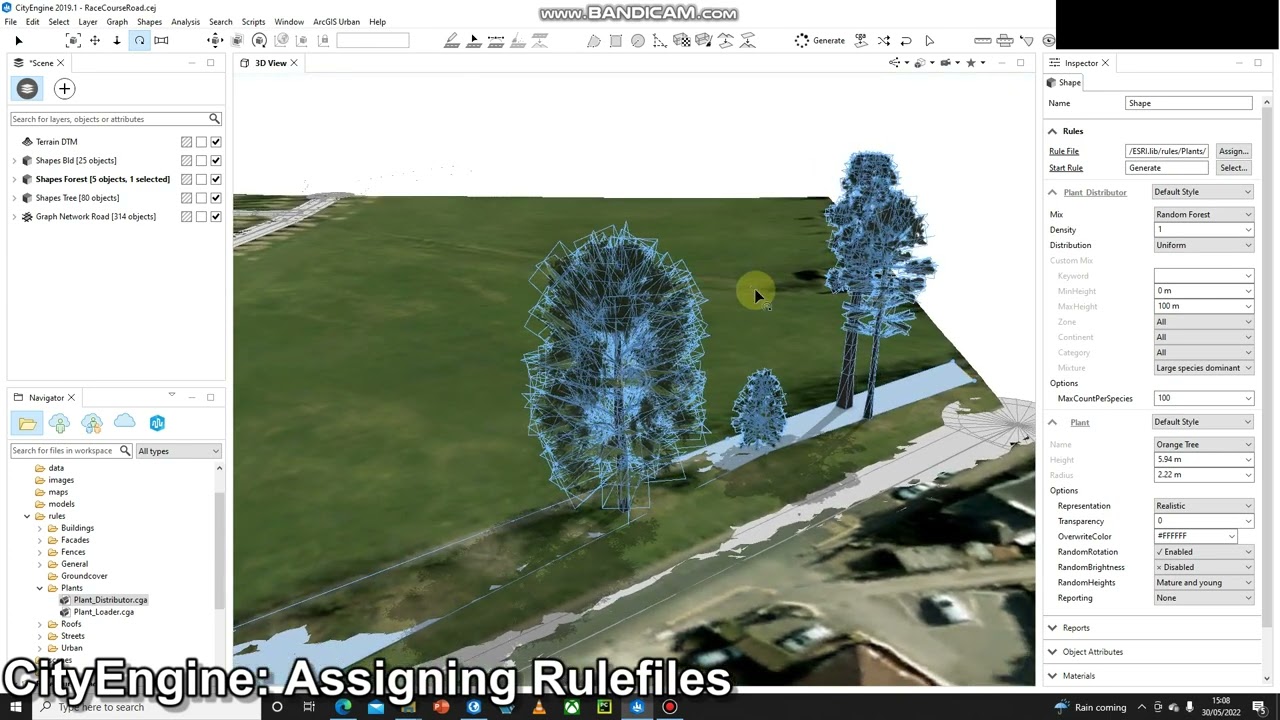Select the rectangular shape creation tool
Viewport: 1280px width, 720px height.
(x=616, y=40)
